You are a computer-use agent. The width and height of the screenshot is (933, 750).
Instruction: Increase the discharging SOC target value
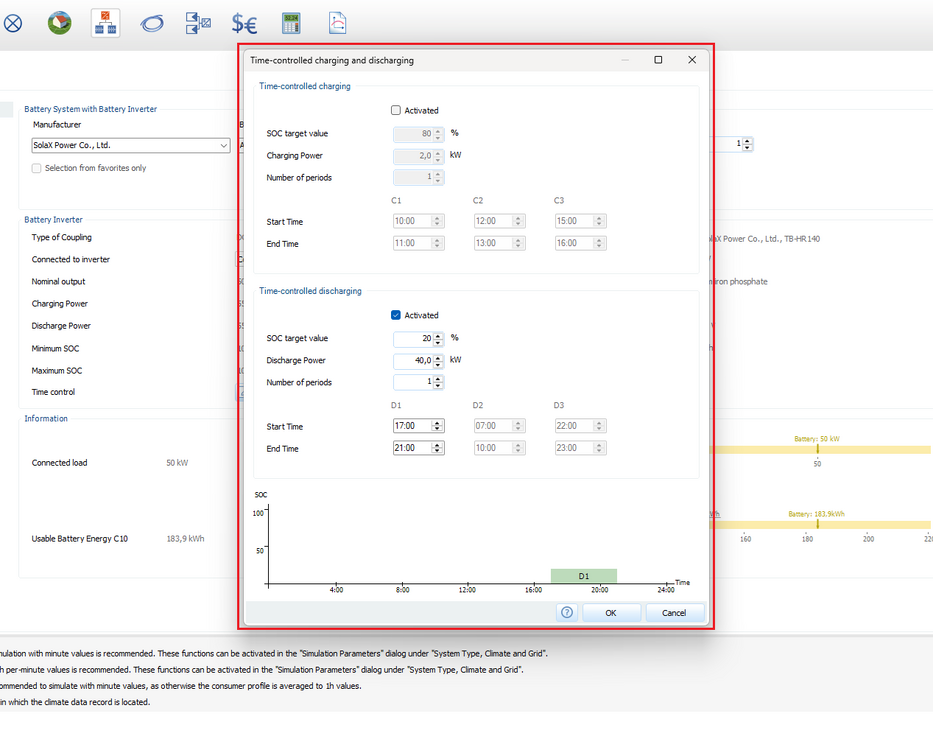pyautogui.click(x=438, y=335)
